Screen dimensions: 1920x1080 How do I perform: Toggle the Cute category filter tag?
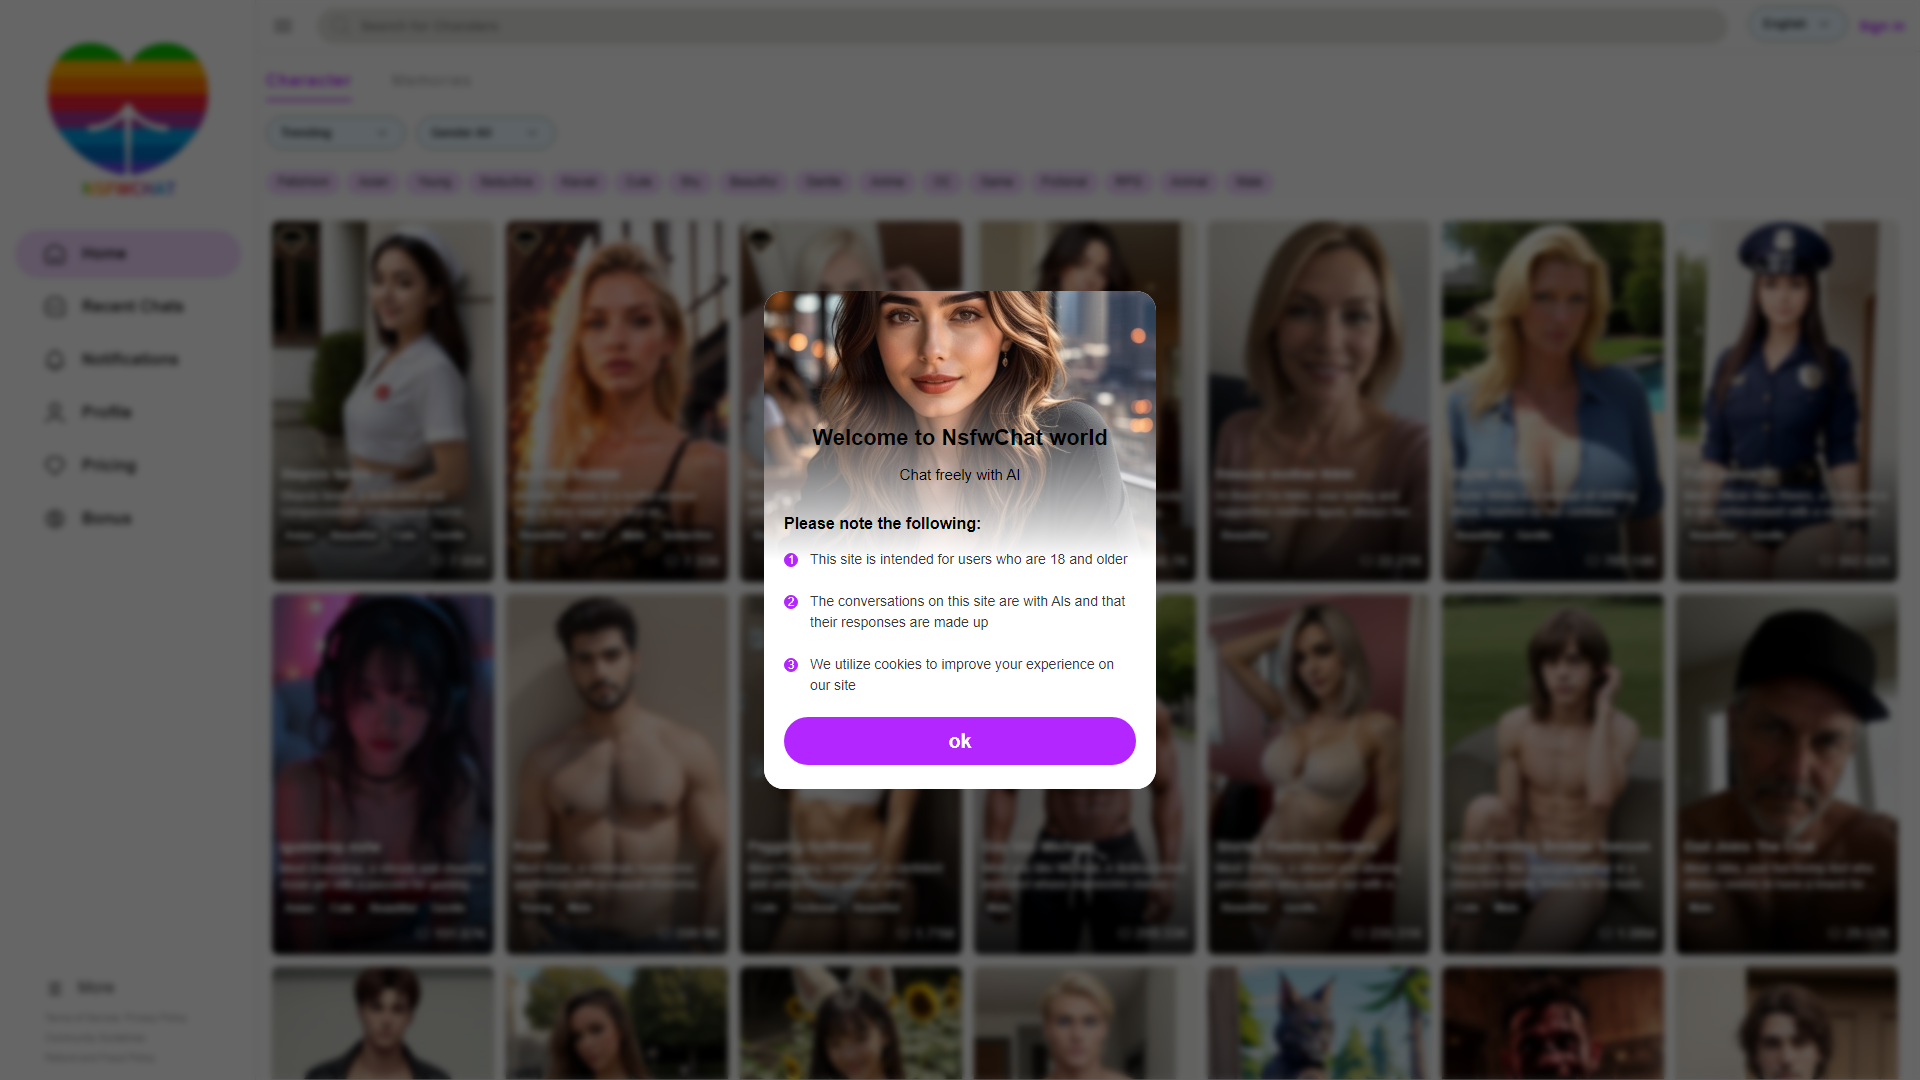tap(638, 182)
